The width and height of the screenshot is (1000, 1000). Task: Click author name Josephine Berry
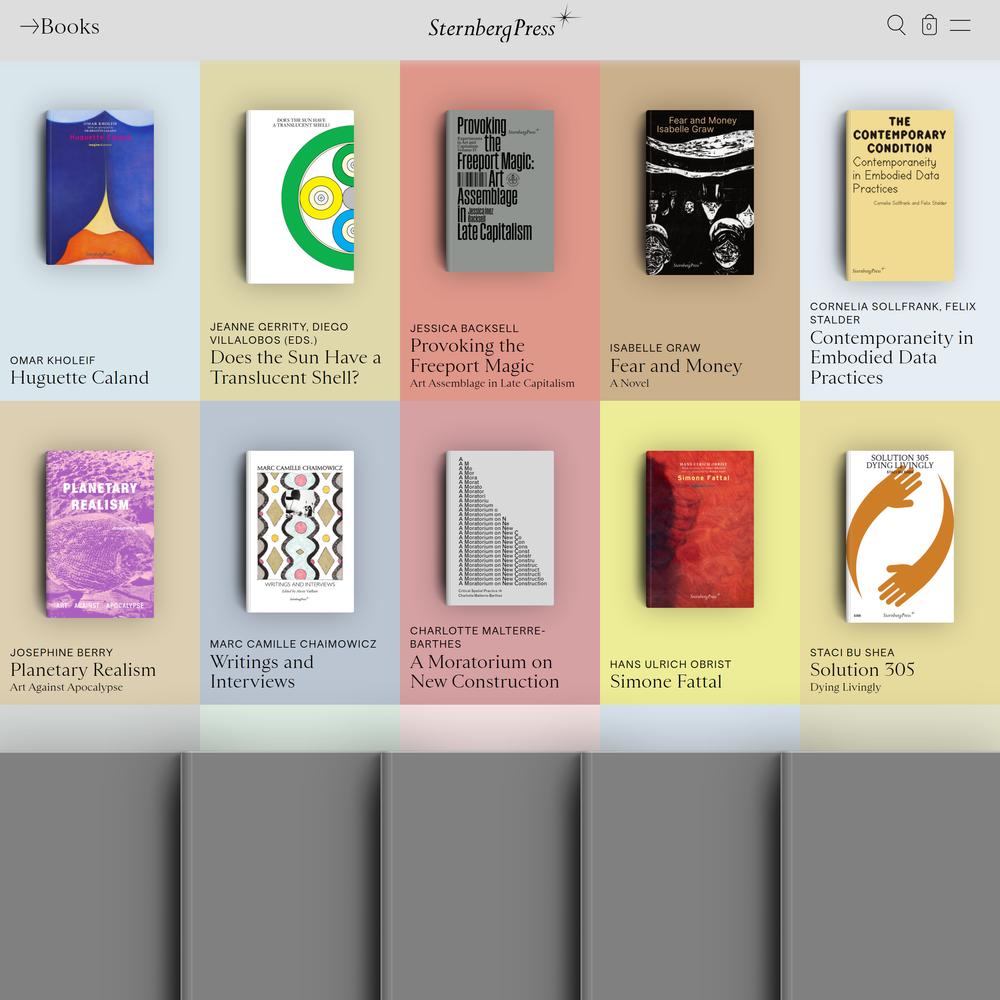tap(61, 652)
